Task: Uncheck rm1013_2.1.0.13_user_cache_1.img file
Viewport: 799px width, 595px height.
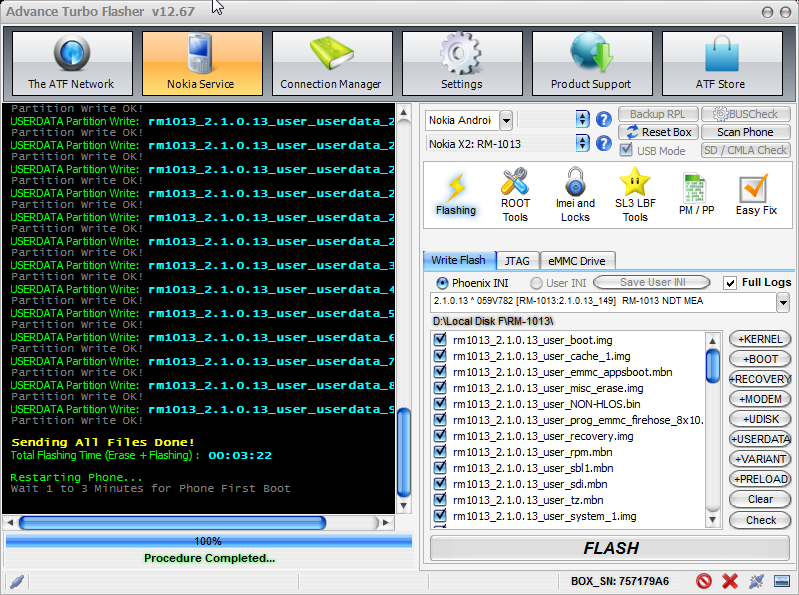Action: tap(440, 356)
